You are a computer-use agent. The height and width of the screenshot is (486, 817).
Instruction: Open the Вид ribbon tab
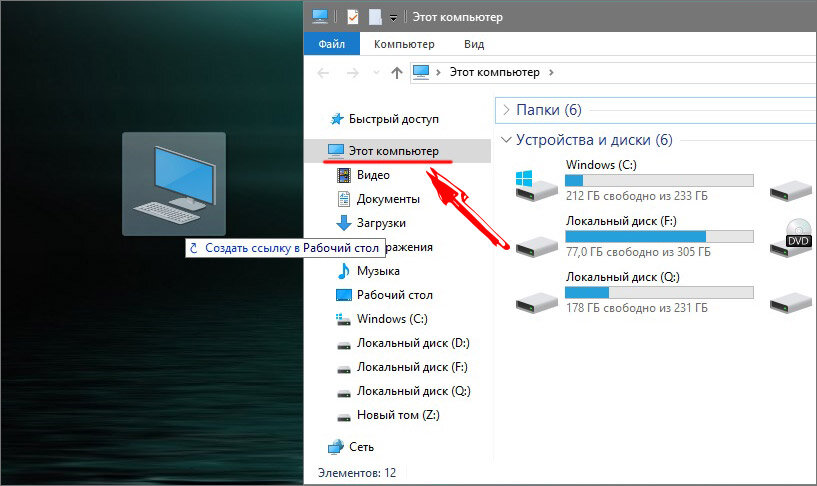pyautogui.click(x=474, y=44)
